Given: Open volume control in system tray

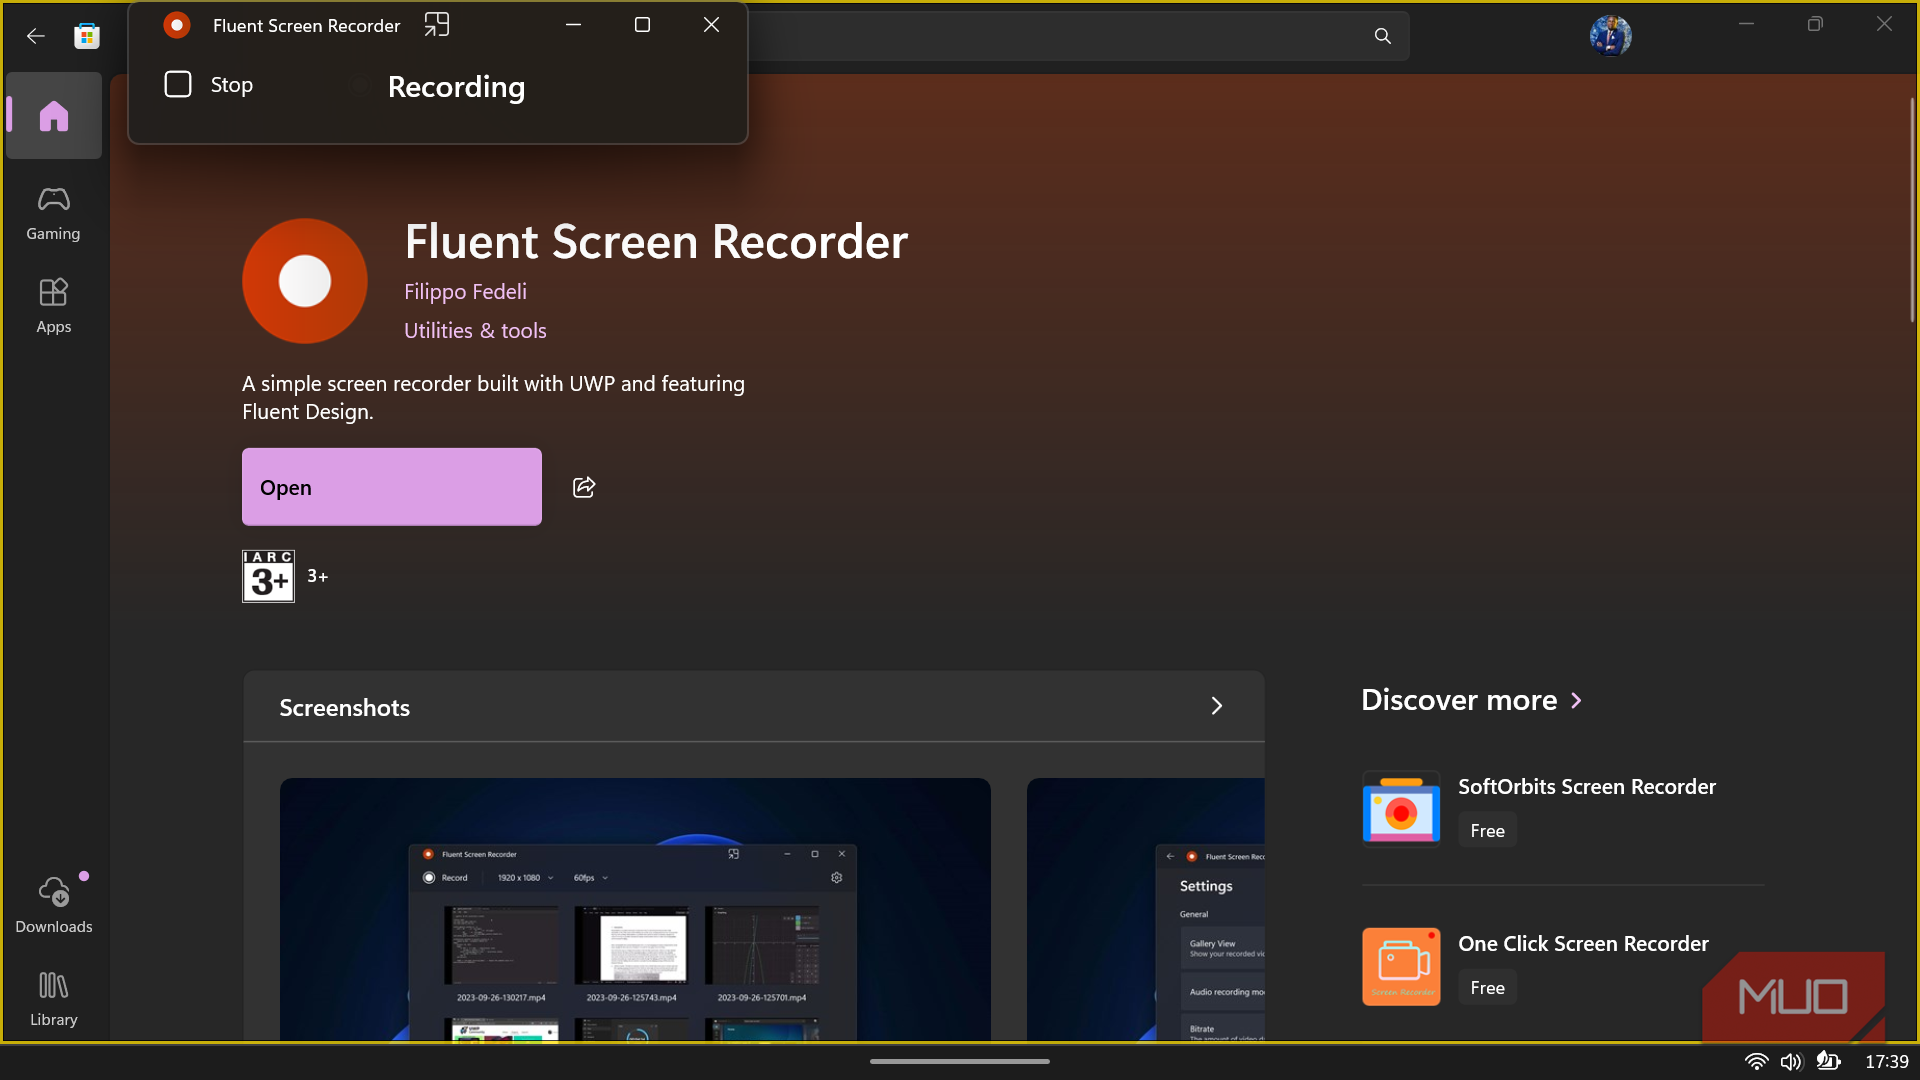Looking at the screenshot, I should click(1790, 1061).
